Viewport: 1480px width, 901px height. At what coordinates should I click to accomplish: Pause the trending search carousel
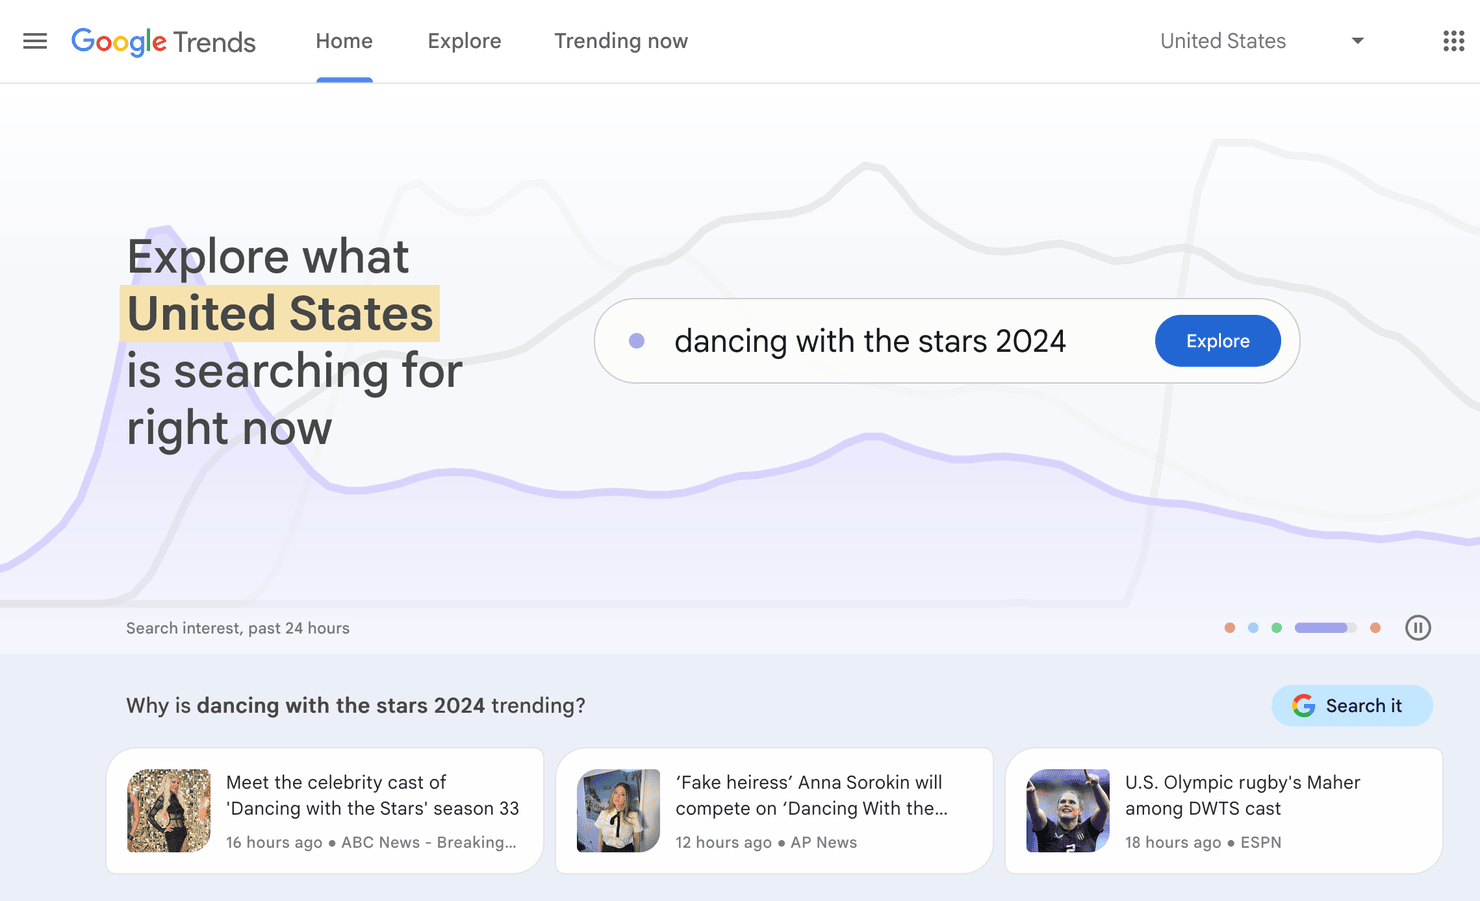pos(1418,628)
